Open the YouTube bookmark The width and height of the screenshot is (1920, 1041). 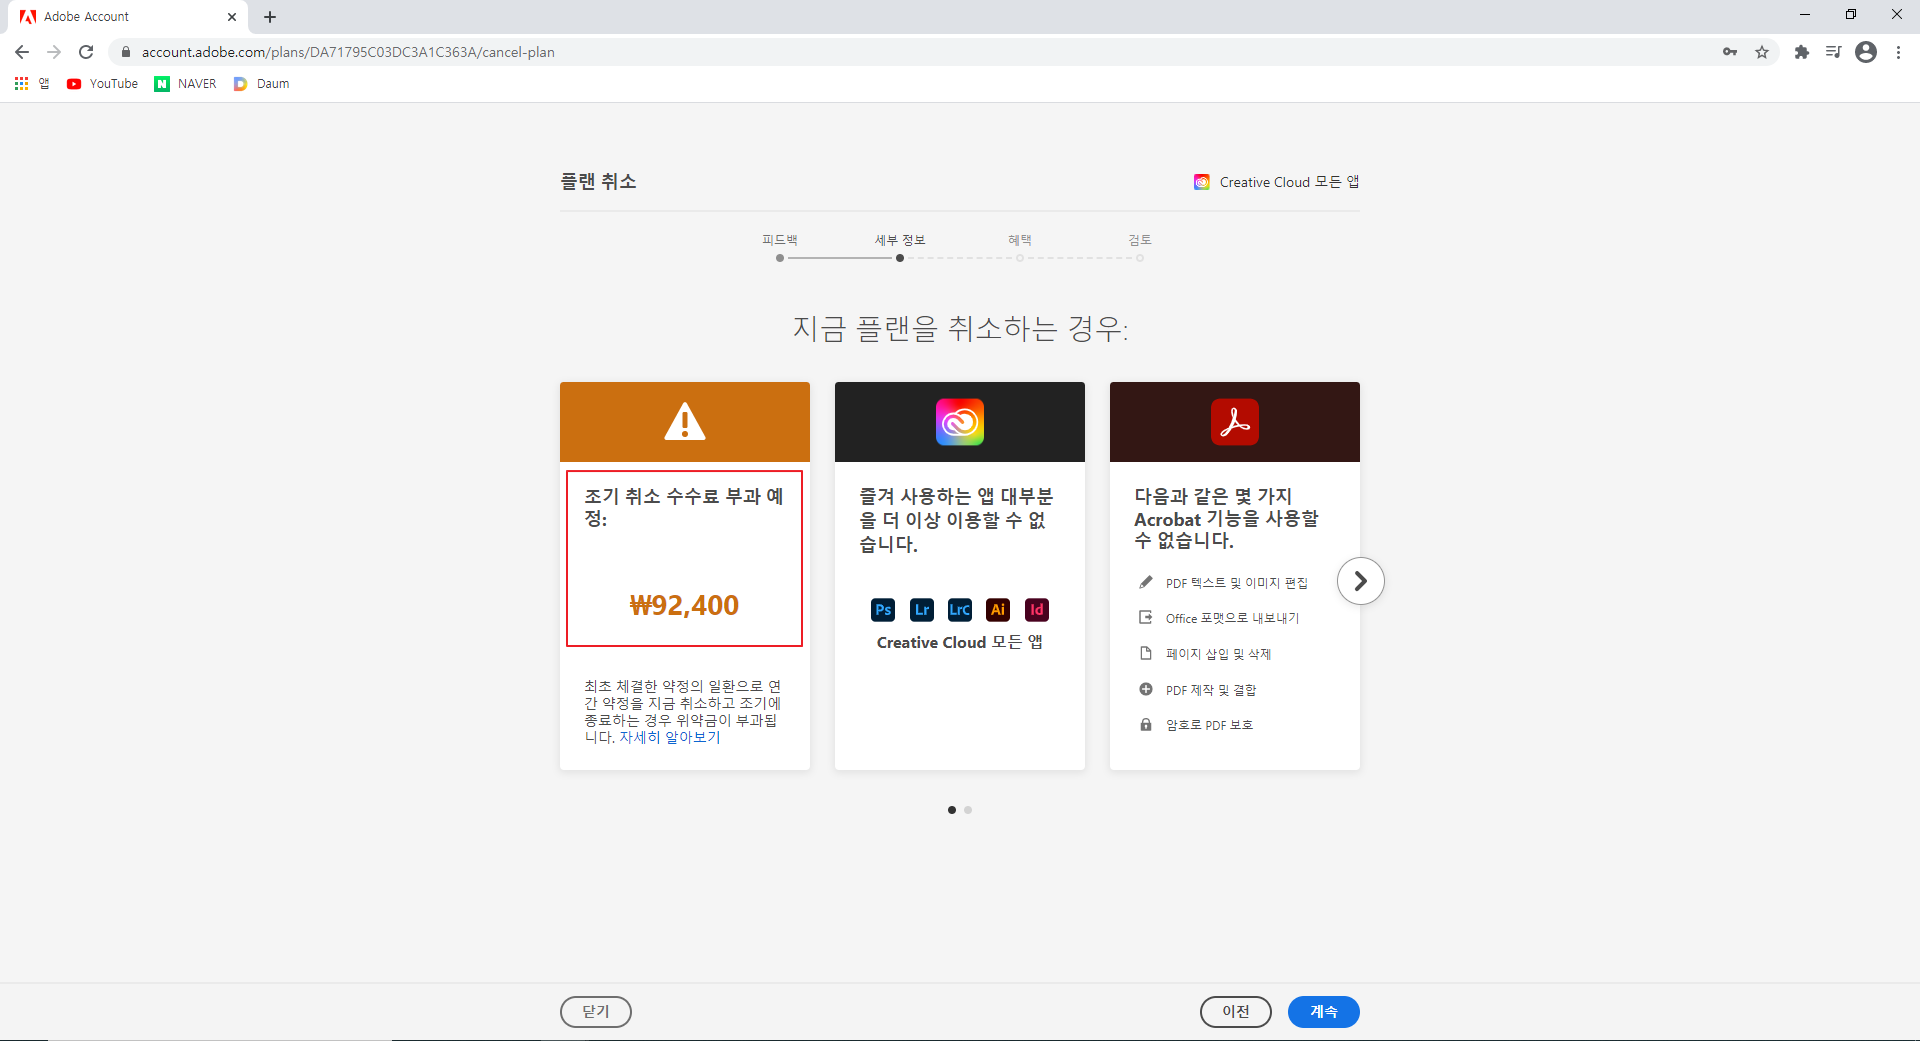[102, 84]
